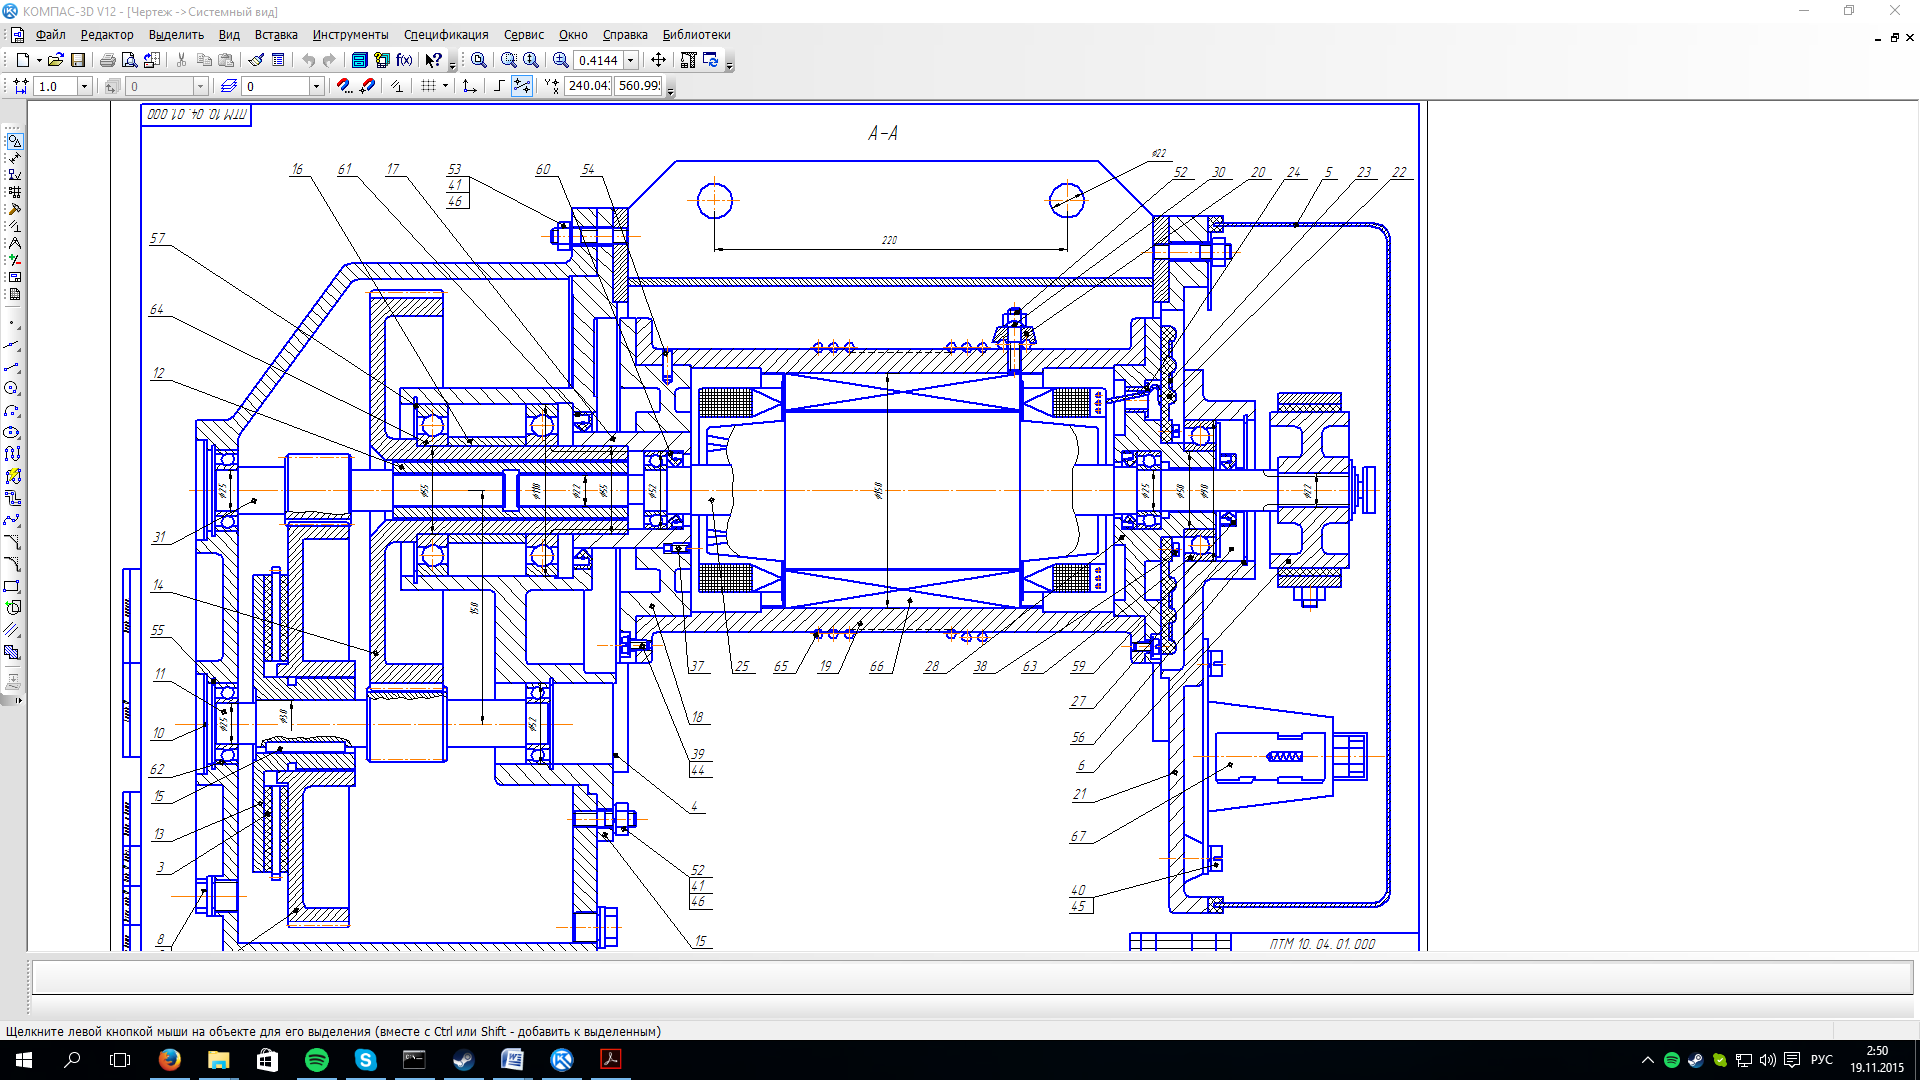
Task: Open the Редактор menu
Action: coord(107,35)
